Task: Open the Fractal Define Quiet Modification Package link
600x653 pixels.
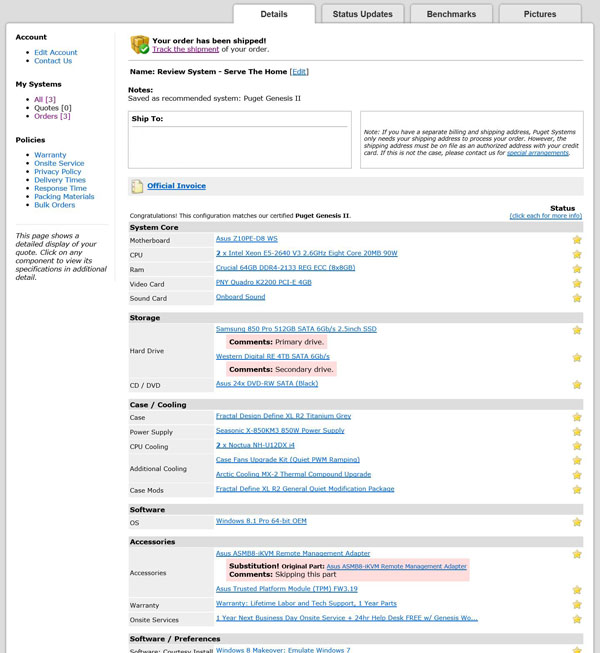Action: [x=305, y=489]
